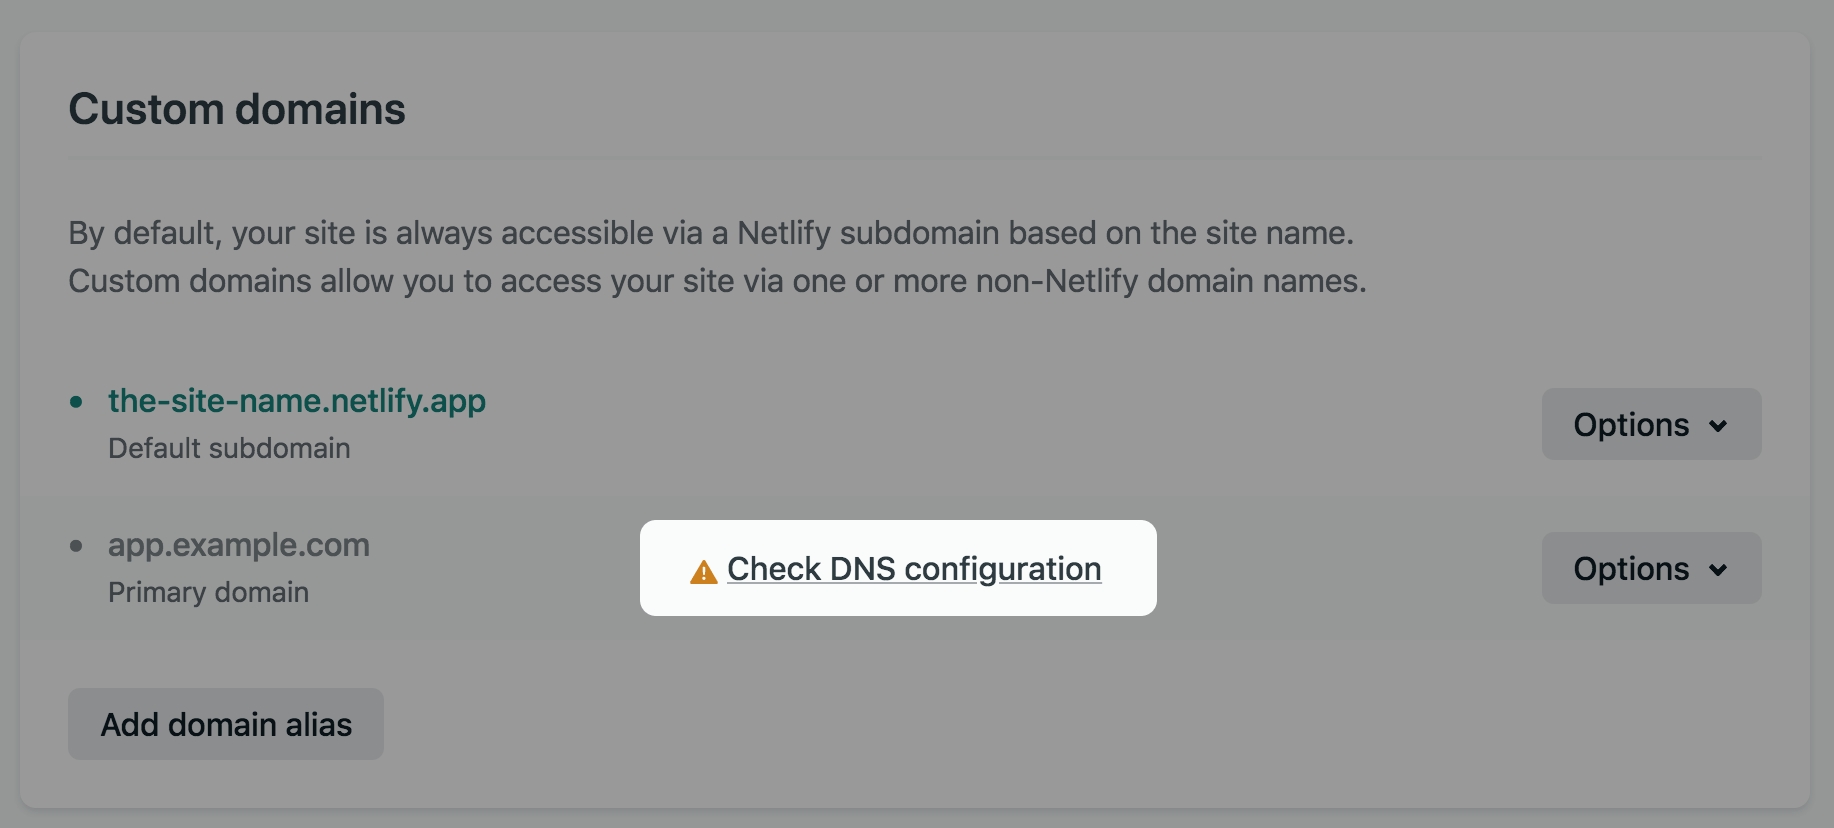Screen dimensions: 1834x828
Task: Click the app.example.com domain name
Action: pos(238,545)
